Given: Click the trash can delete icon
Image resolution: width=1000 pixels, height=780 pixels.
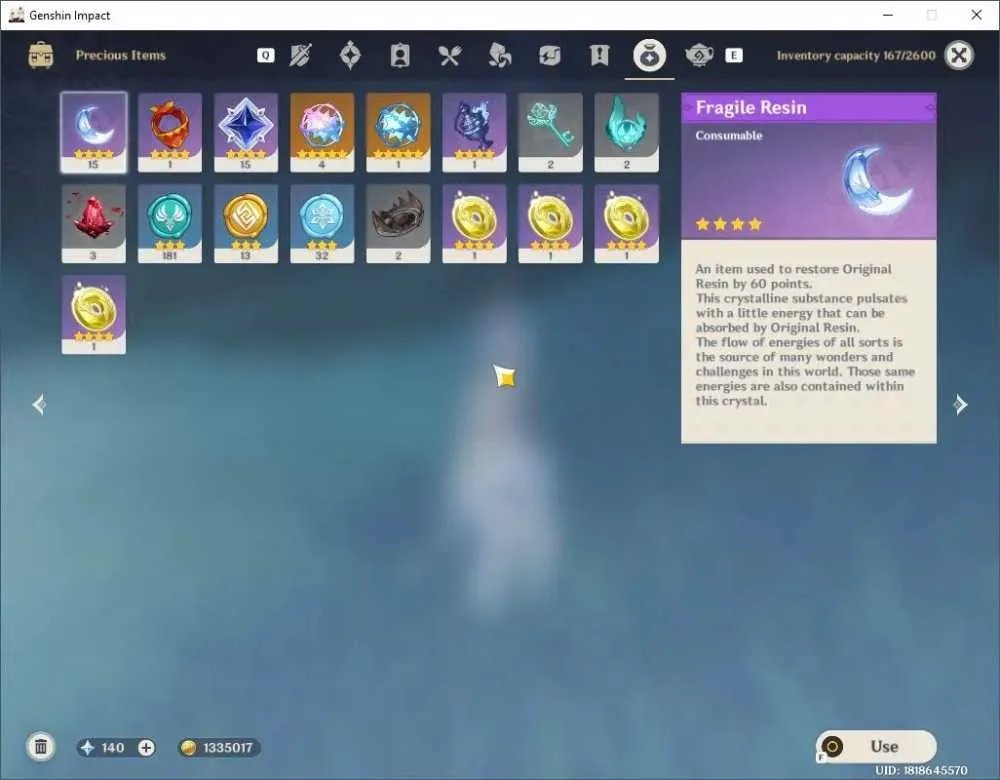Looking at the screenshot, I should pos(41,747).
